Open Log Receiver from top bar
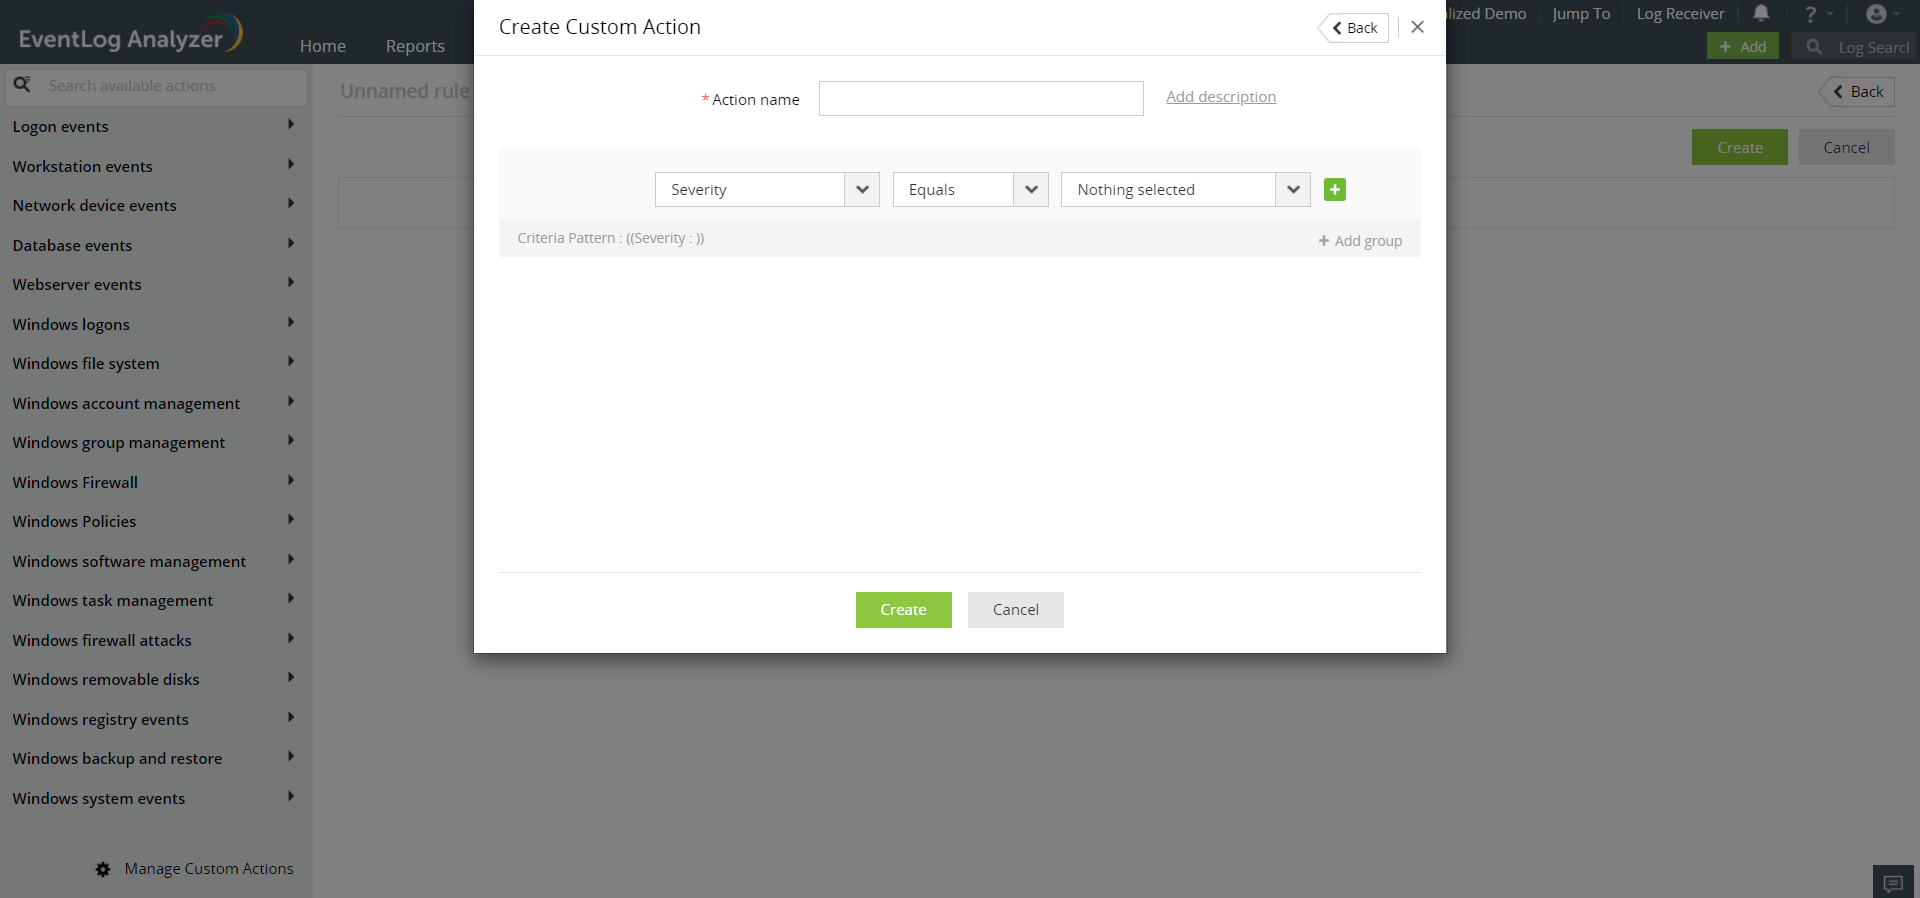1920x898 pixels. pyautogui.click(x=1680, y=14)
